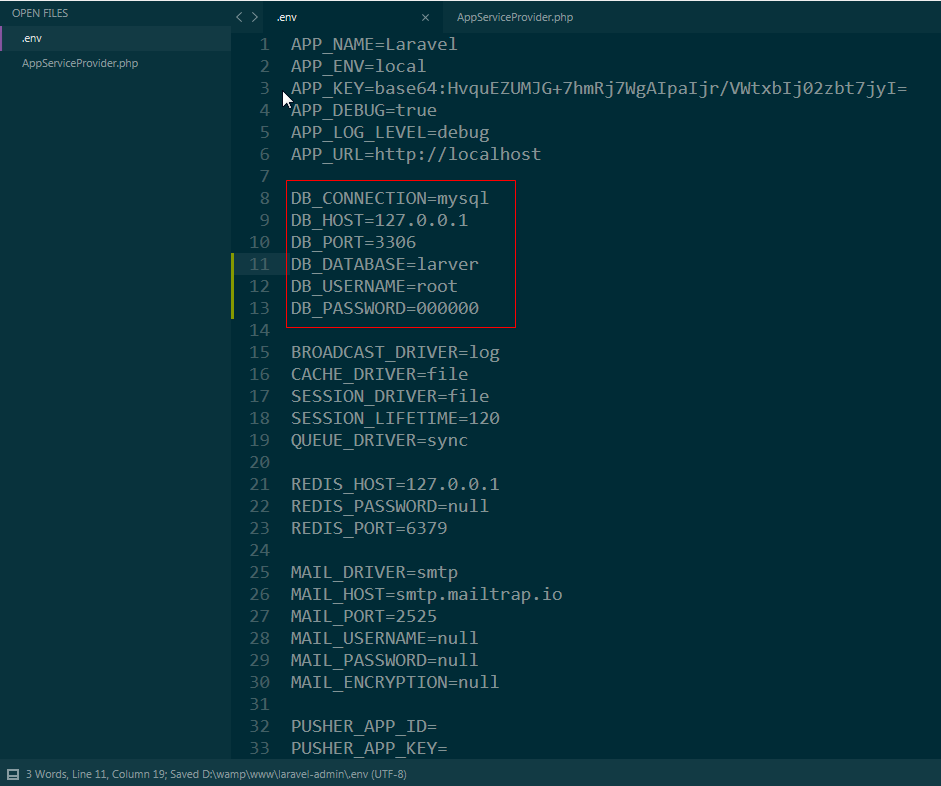
Task: Click the MAIL_PORT=2525 line
Action: 364,616
